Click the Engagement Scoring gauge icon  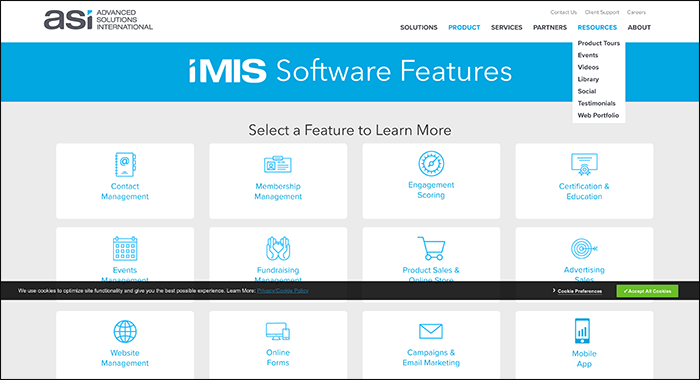click(x=431, y=163)
